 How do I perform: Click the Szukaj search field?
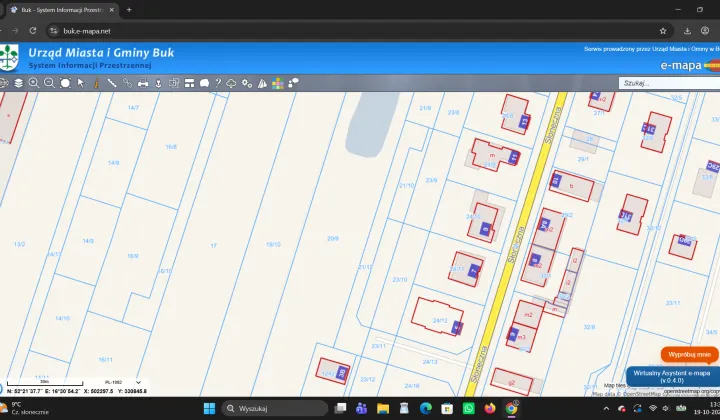669,83
